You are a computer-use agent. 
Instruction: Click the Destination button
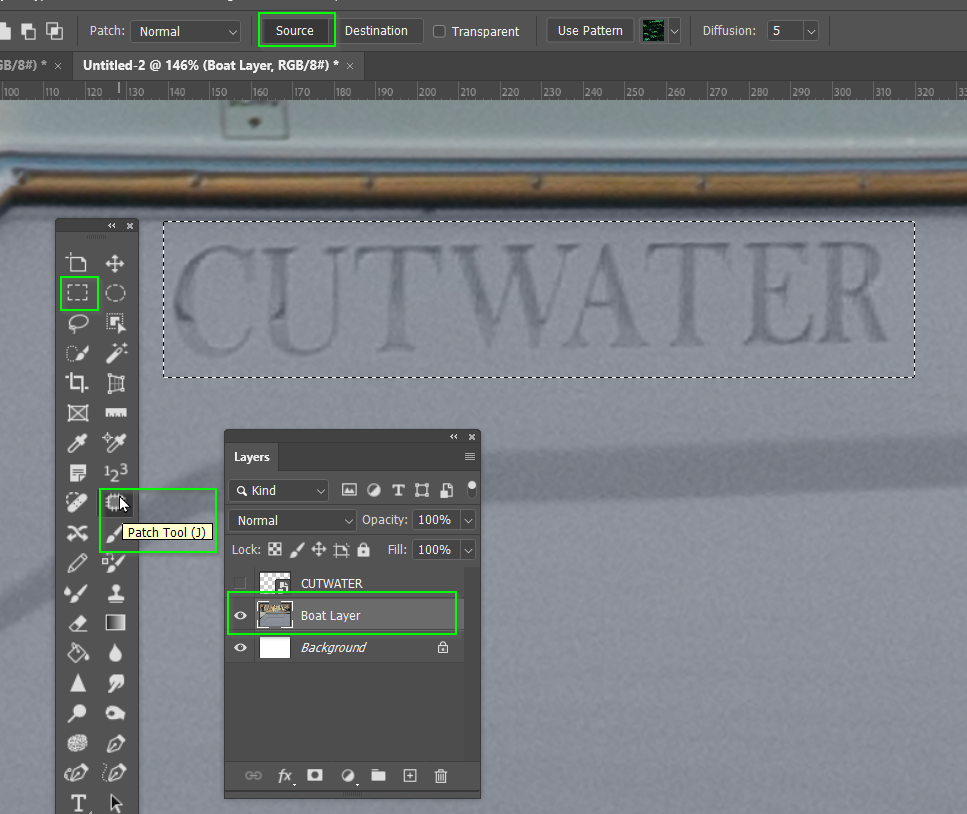pos(379,31)
